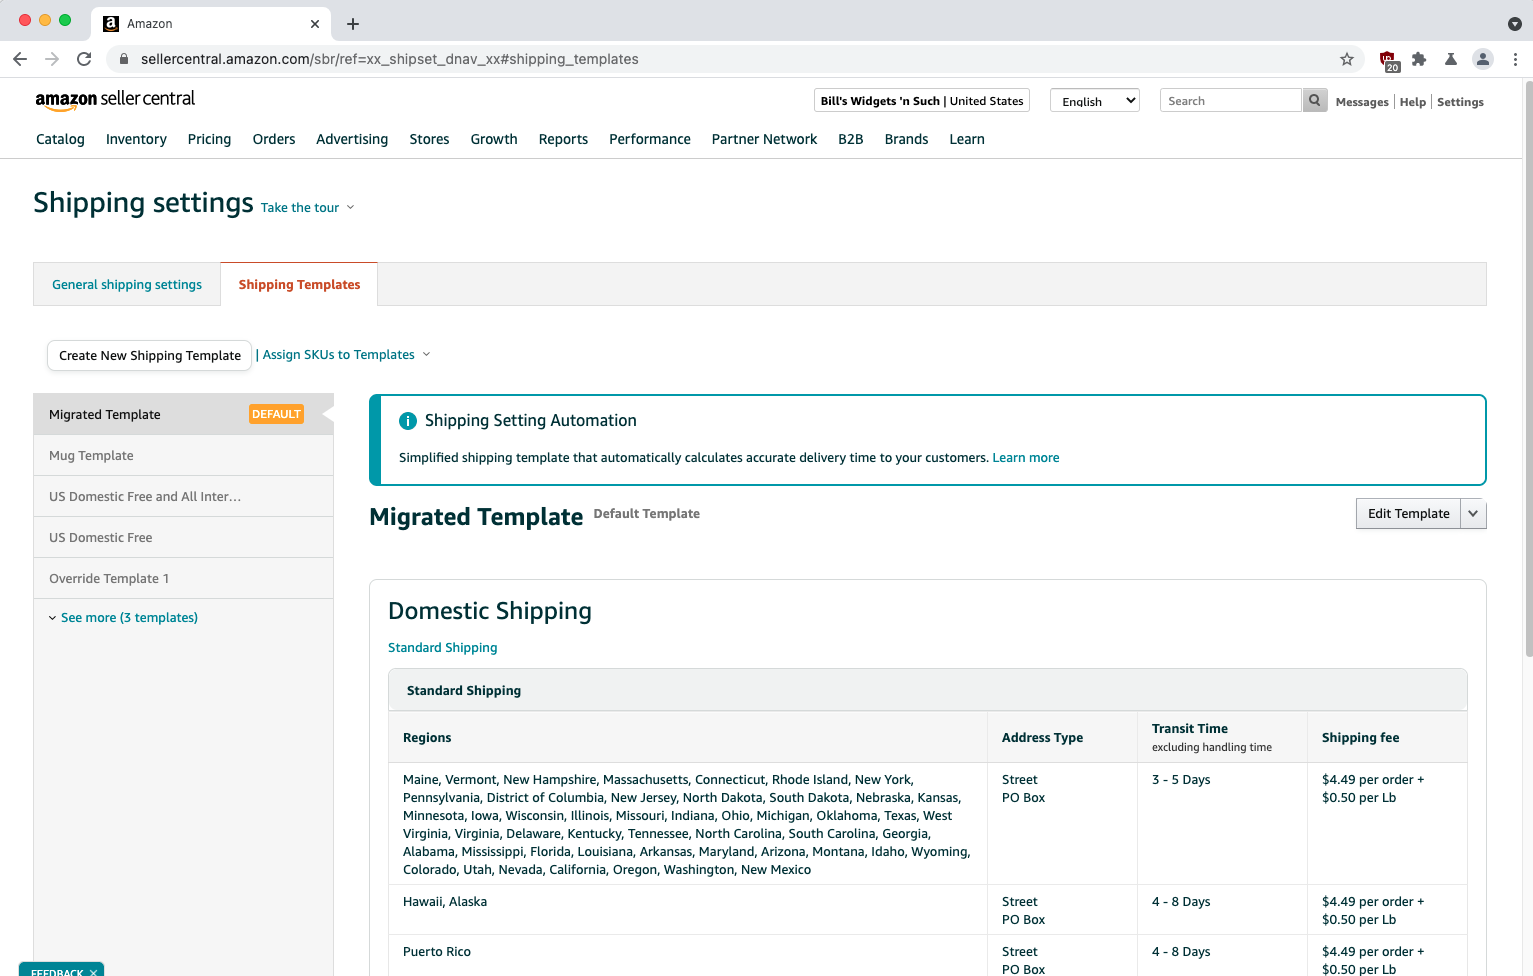
Task: Open the Edit Template dropdown arrow
Action: [1472, 513]
